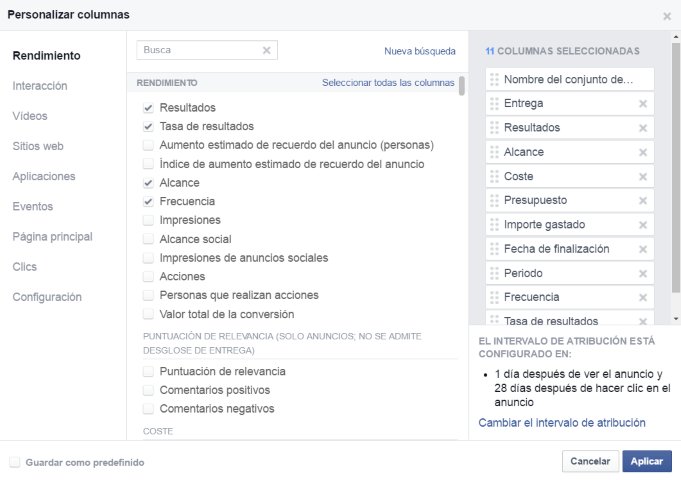Grab the drag handle beside selected Alcance
681x480 pixels.
(494, 152)
